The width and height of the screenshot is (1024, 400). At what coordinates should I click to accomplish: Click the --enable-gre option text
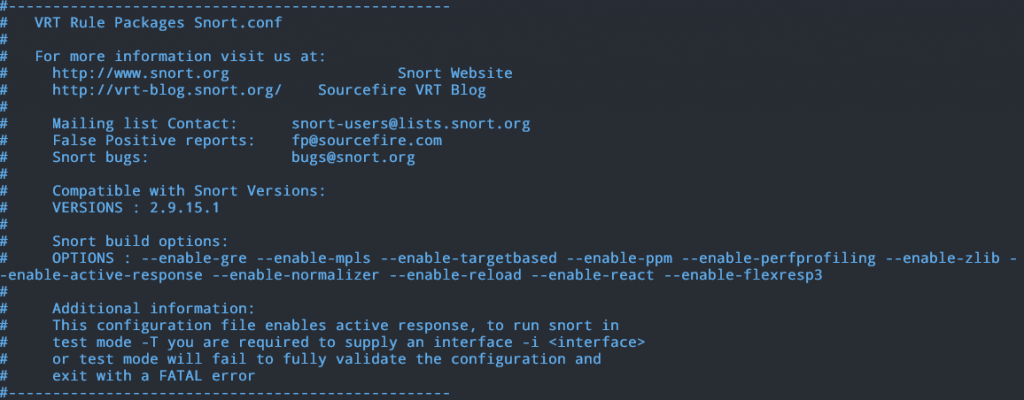coord(194,258)
